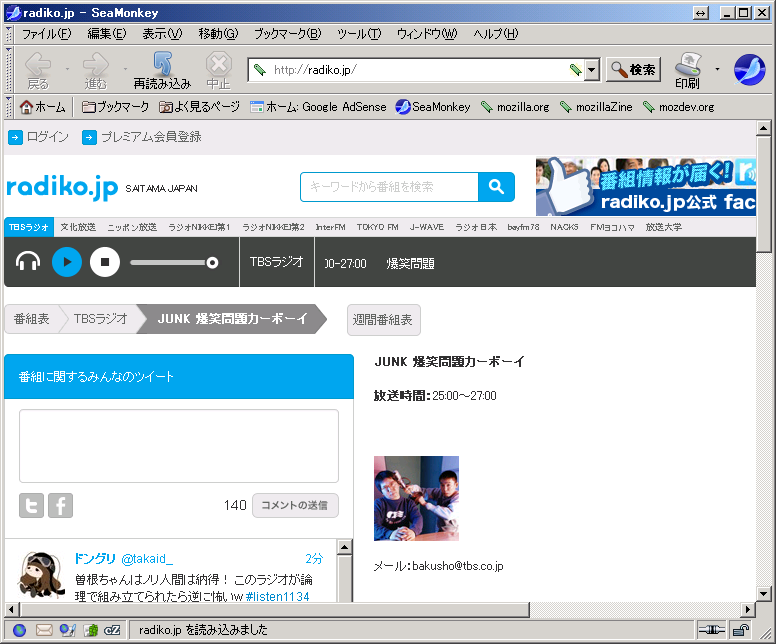The image size is (776, 644).
Task: Open the print button dropdown arrow
Action: 717,69
